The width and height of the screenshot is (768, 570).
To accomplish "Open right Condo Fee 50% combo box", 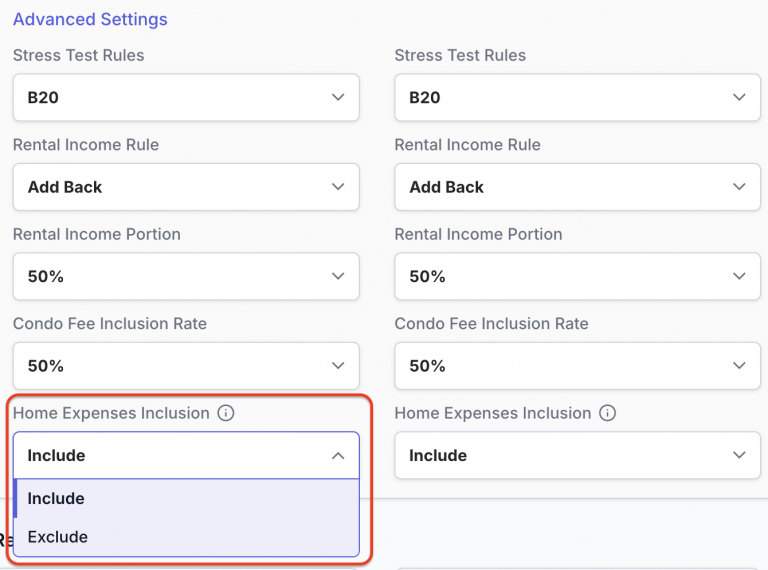I will [577, 366].
